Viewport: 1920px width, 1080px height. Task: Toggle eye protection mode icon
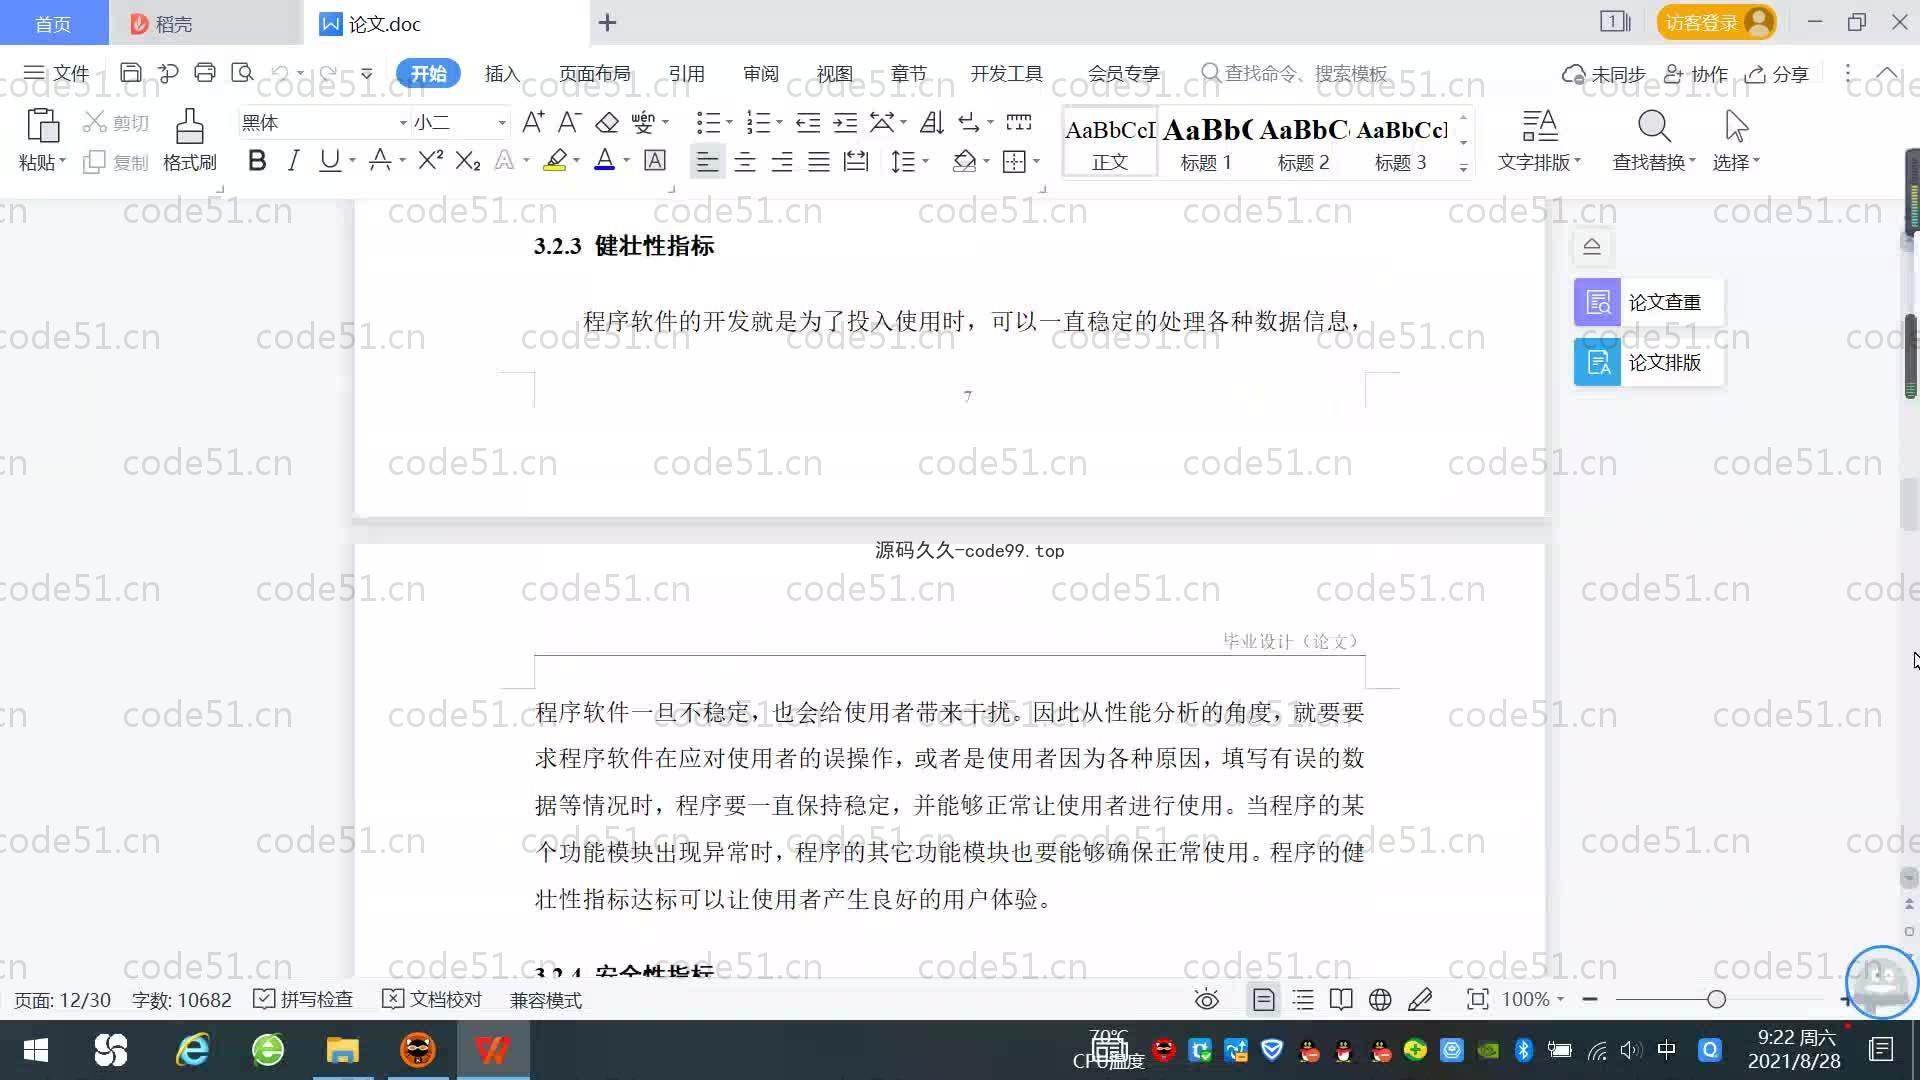tap(1207, 1000)
